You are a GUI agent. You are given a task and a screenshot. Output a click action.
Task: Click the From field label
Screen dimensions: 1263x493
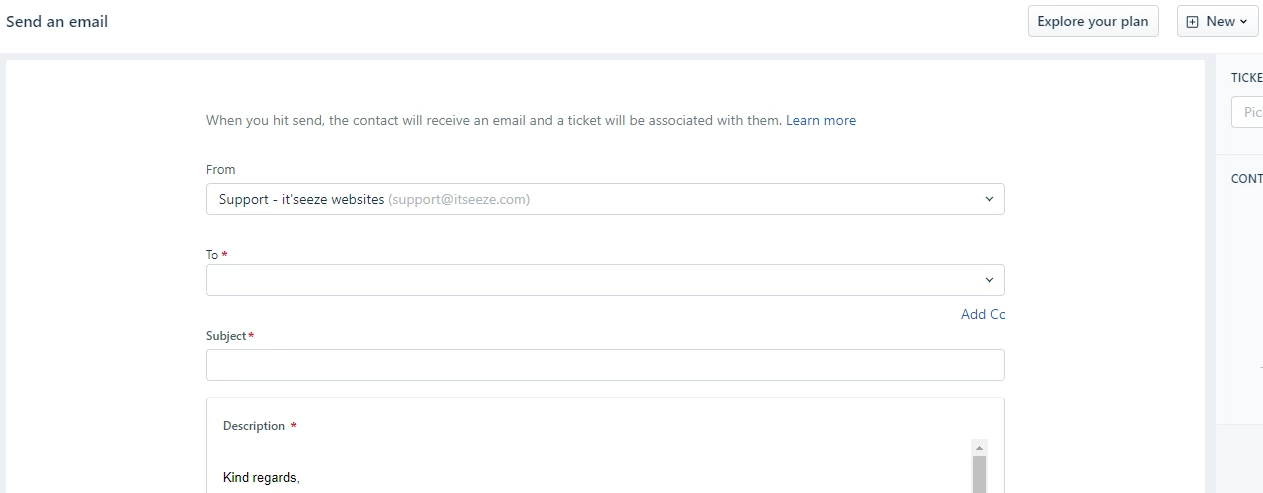pyautogui.click(x=221, y=170)
